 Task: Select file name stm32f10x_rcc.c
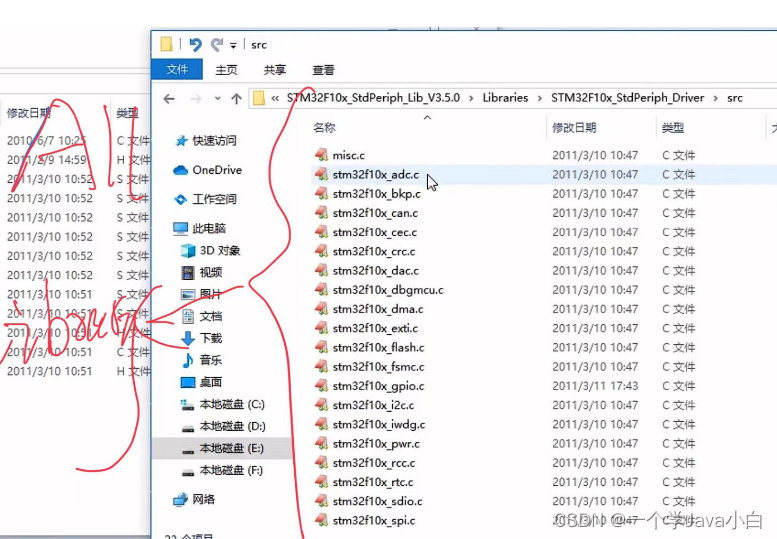pyautogui.click(x=374, y=463)
